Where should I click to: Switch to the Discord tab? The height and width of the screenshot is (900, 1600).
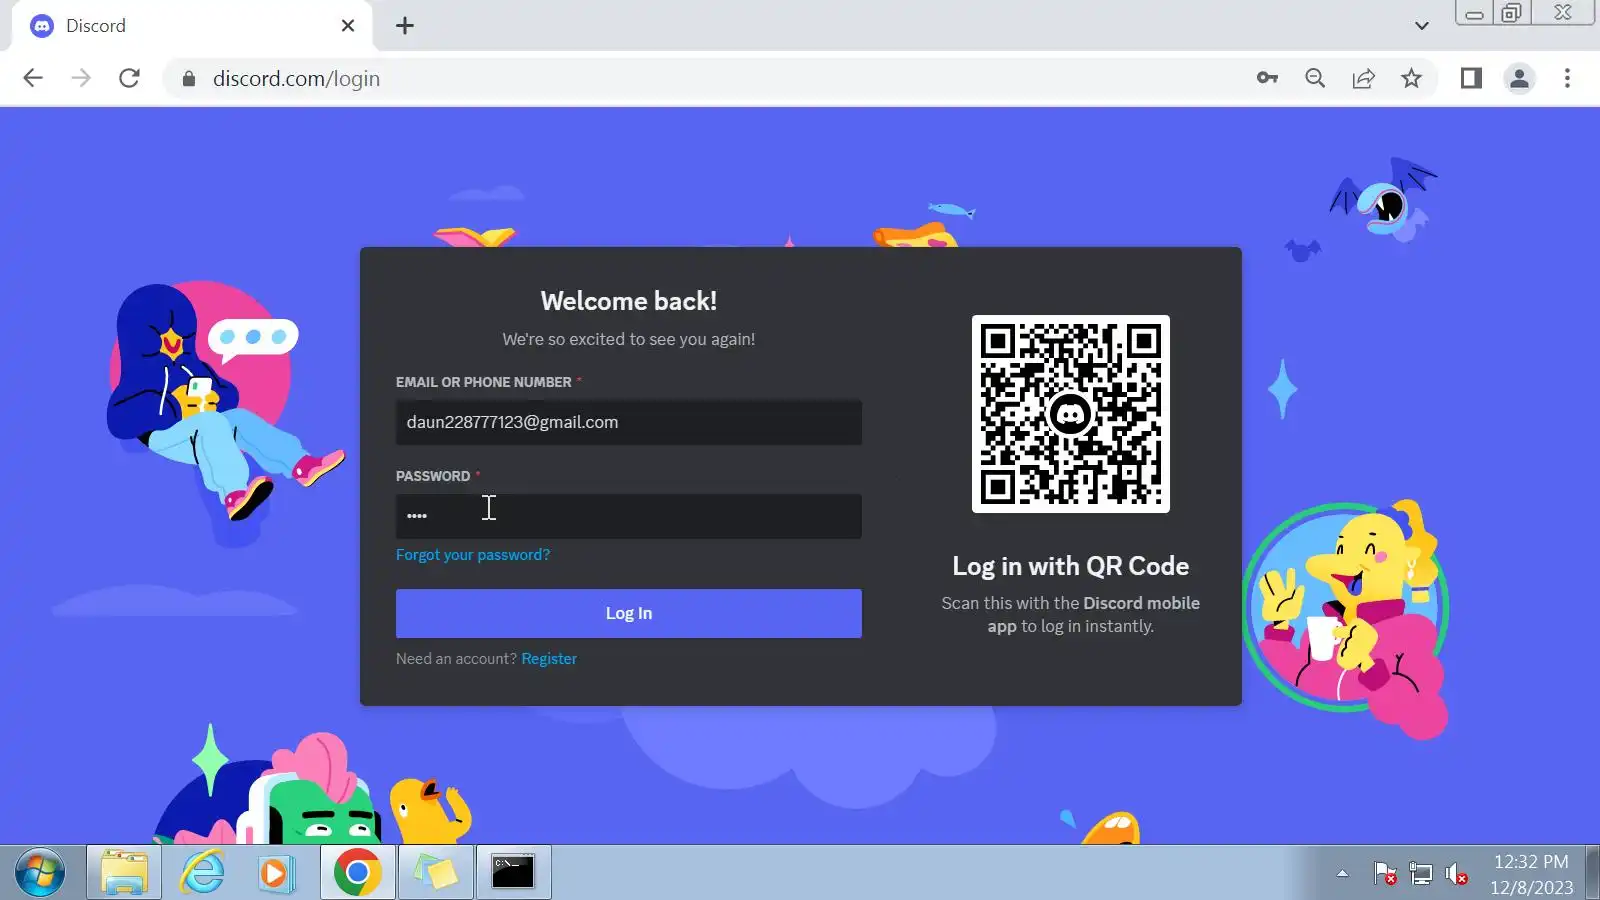coord(192,26)
